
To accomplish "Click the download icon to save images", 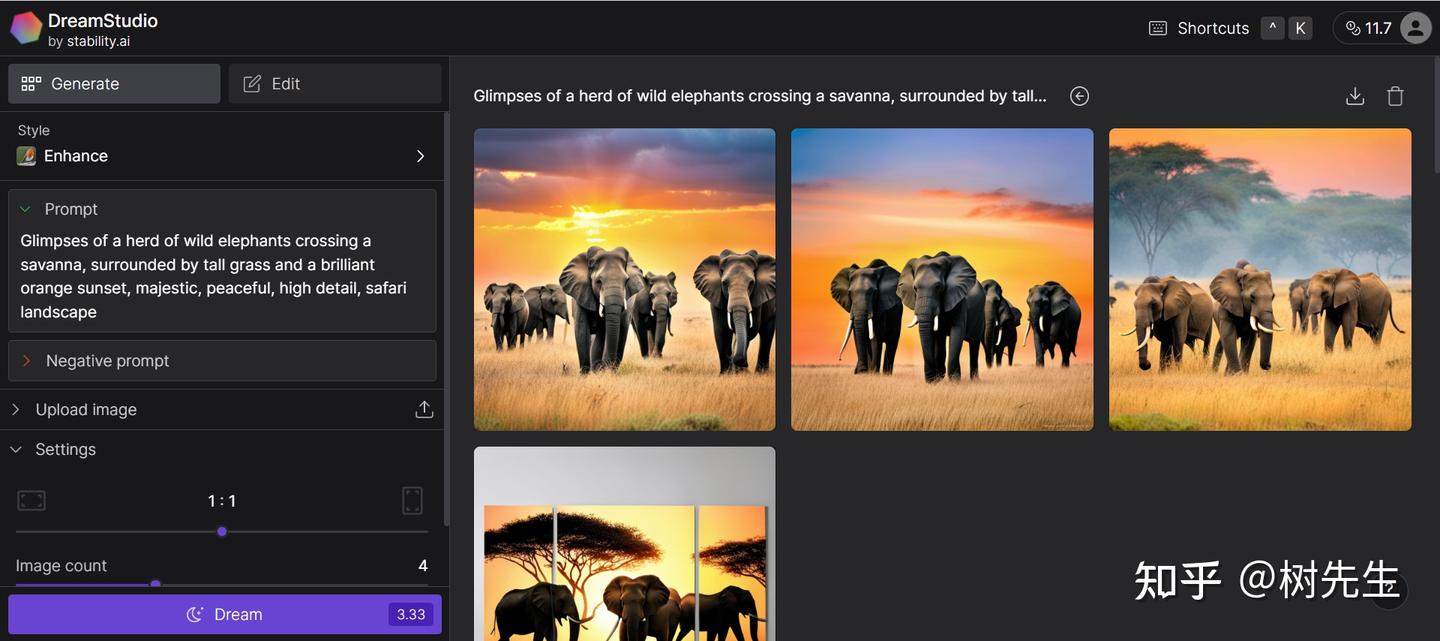I will (1354, 95).
